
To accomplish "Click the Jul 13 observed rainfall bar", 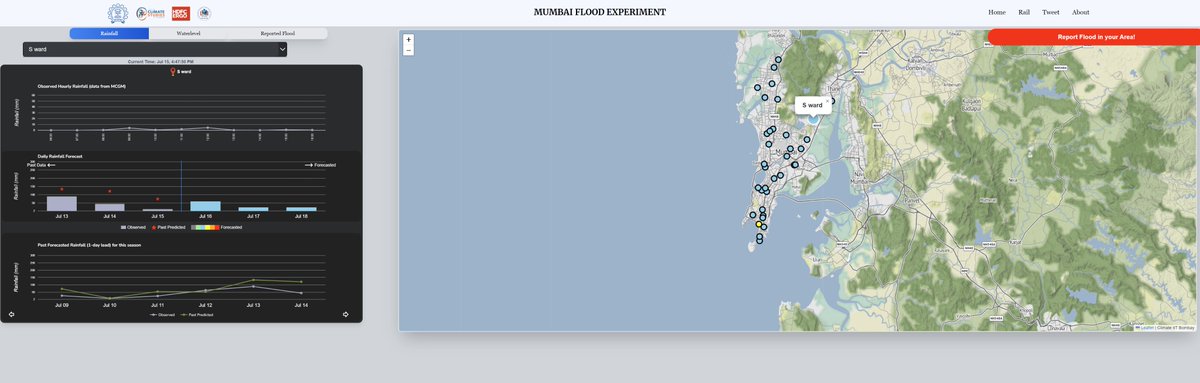I will tap(62, 203).
